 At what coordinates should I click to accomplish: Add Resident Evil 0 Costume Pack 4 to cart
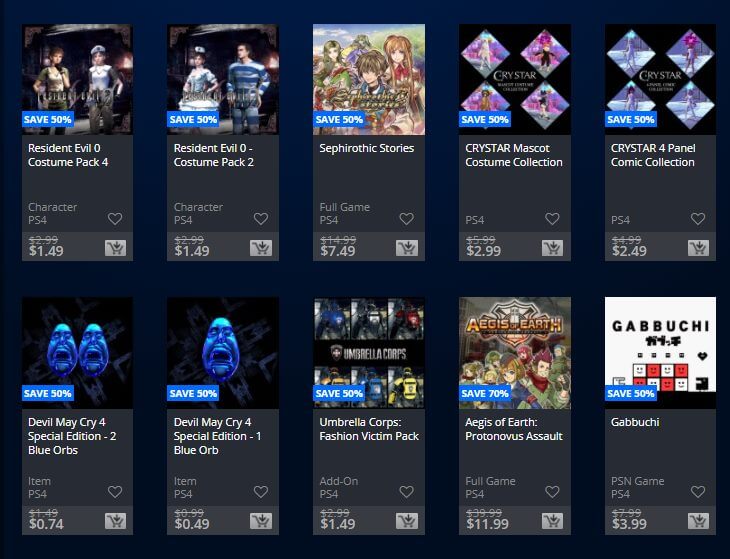click(x=115, y=248)
